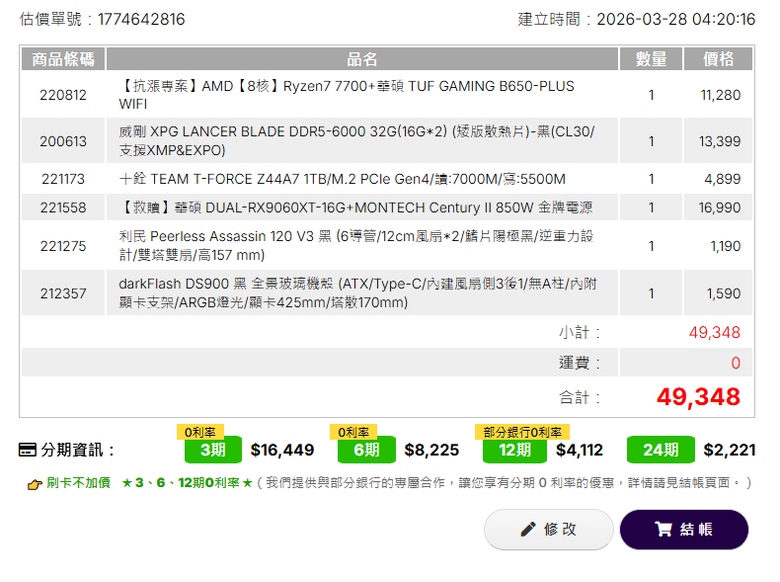Viewport: 780px width, 582px height.
Task: Select the 3期 installment badge
Action: coord(213,450)
